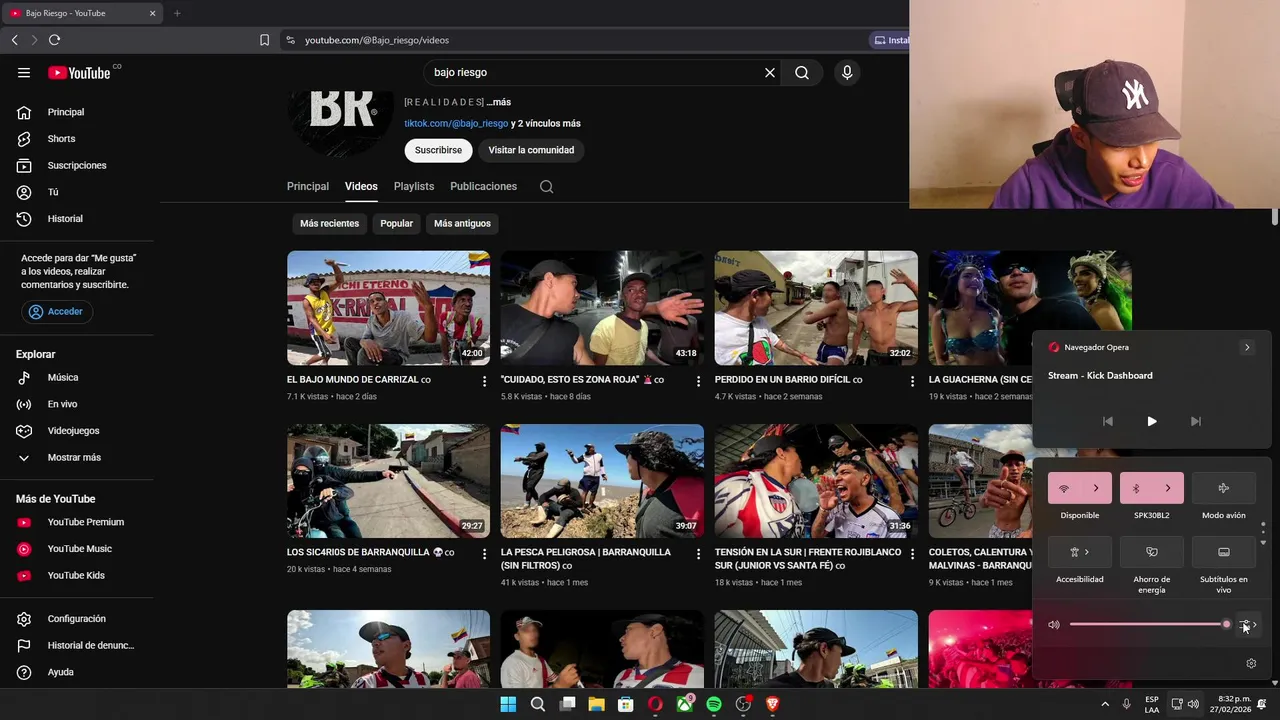Skip to next track in media panel
This screenshot has width=1280, height=720.
(1196, 421)
